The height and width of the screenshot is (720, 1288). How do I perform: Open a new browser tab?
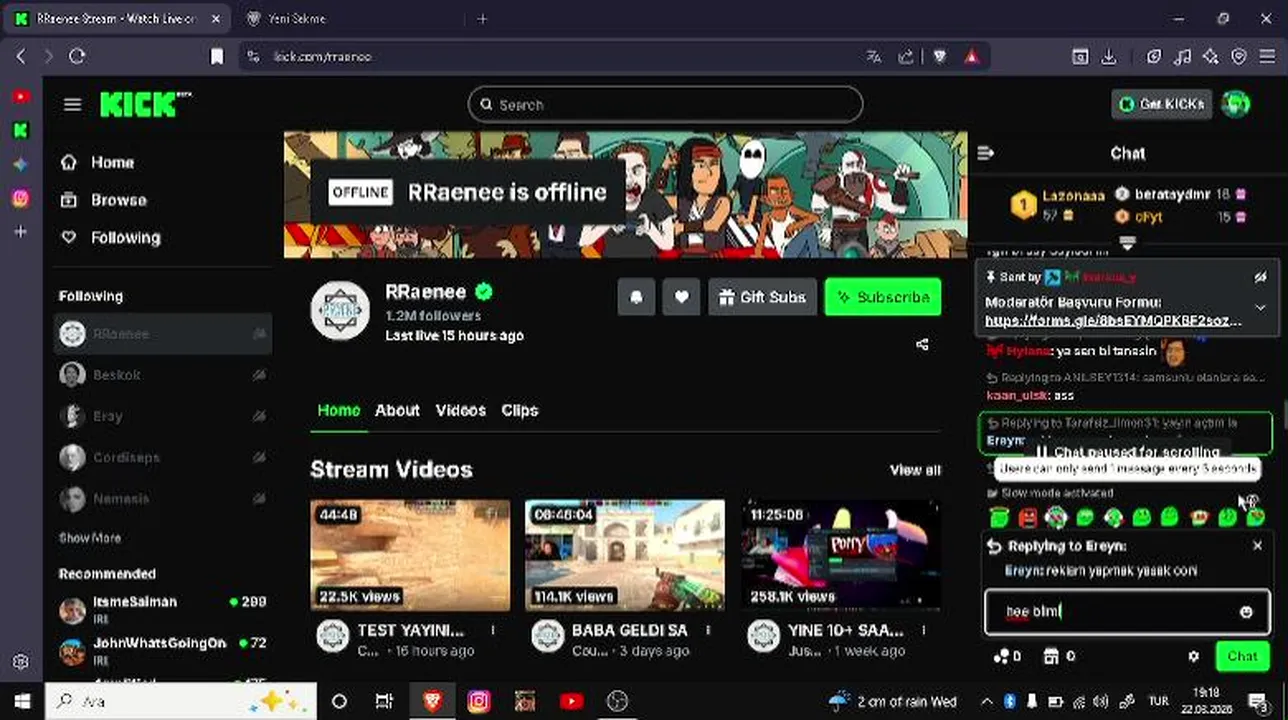(482, 19)
